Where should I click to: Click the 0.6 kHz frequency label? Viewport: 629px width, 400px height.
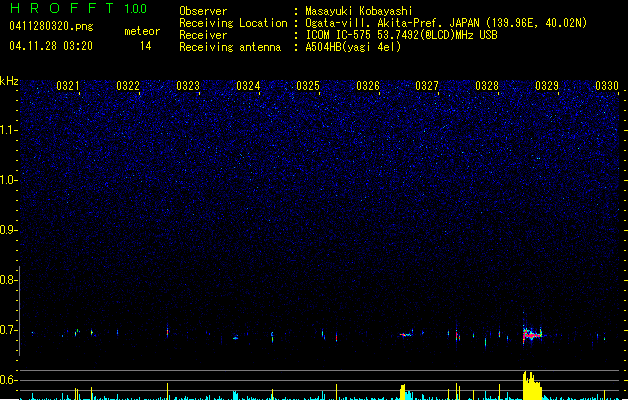tap(9, 380)
